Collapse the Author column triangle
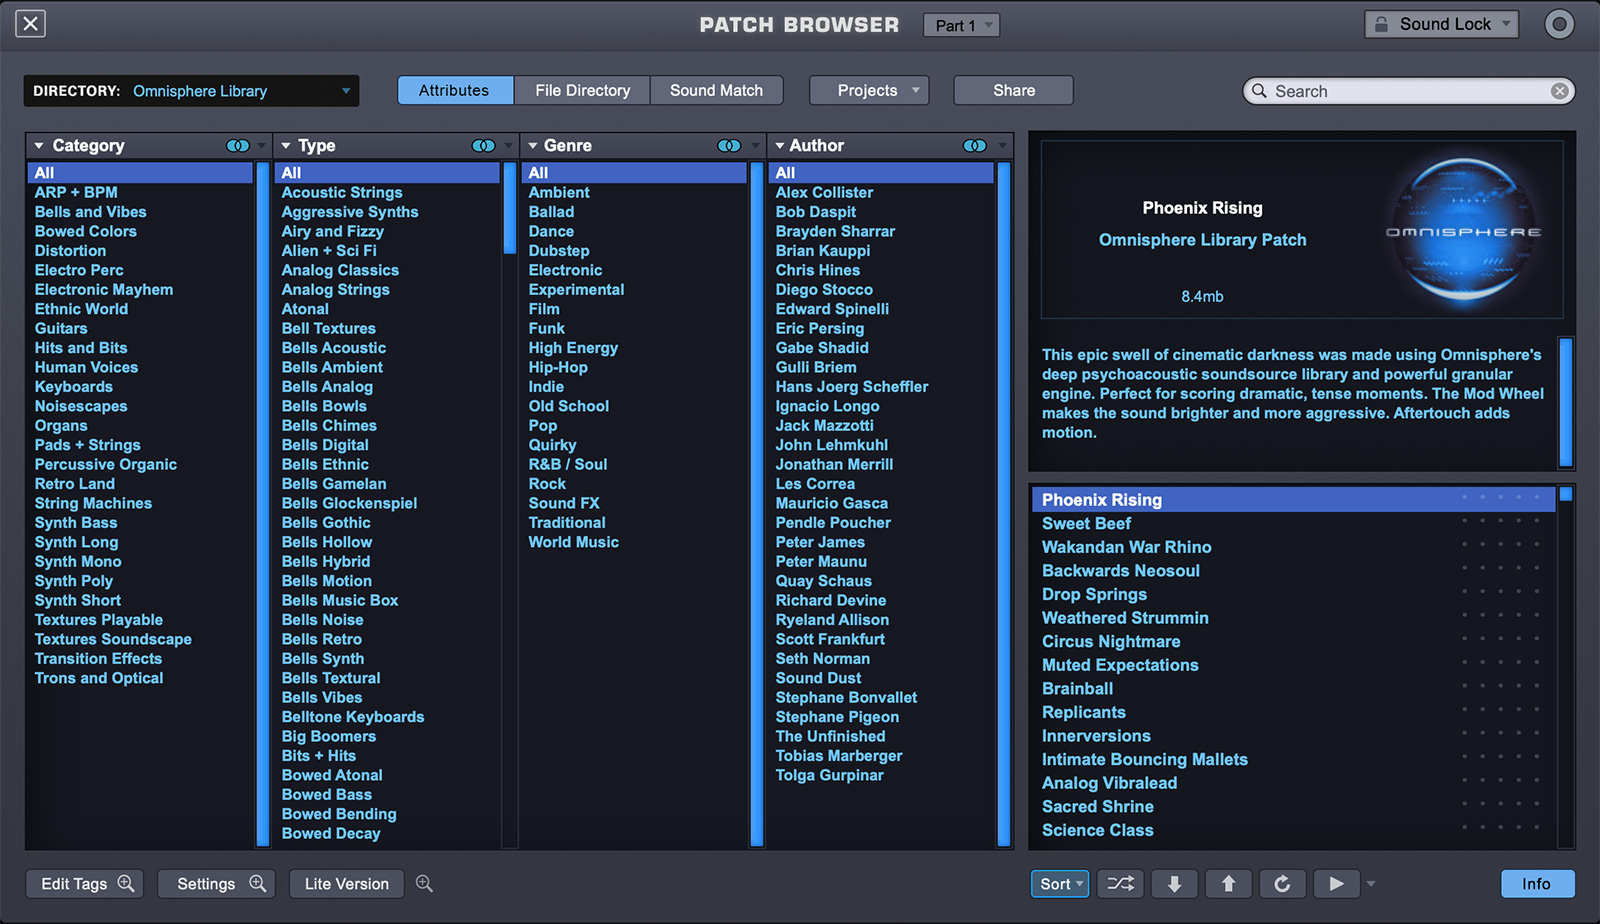 780,146
